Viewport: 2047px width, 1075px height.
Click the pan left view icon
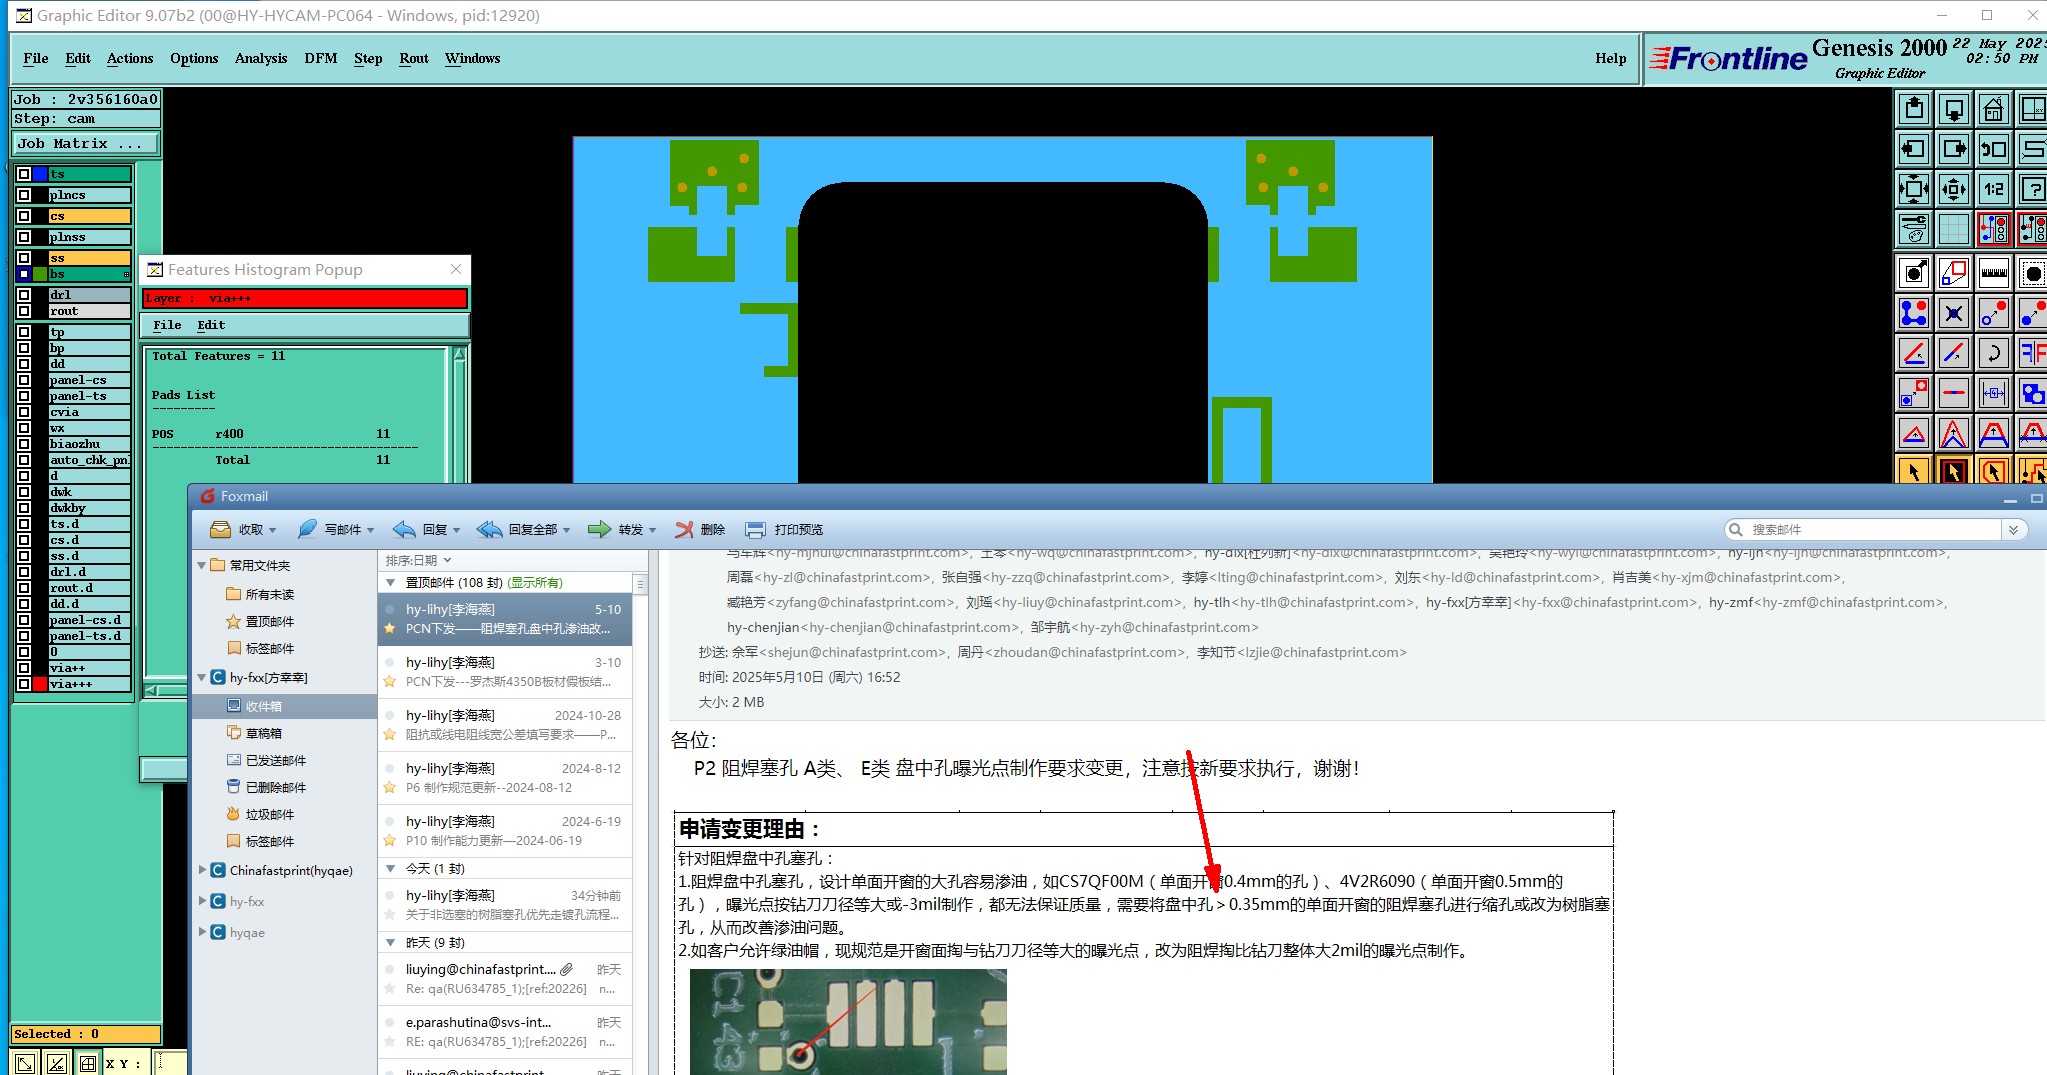[1914, 149]
